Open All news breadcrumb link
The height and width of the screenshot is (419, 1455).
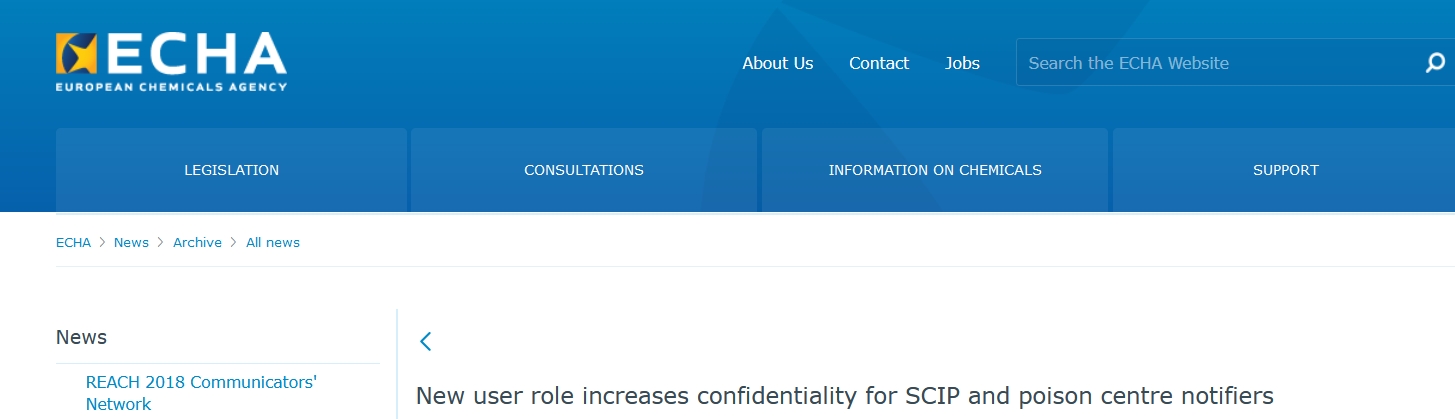click(273, 242)
